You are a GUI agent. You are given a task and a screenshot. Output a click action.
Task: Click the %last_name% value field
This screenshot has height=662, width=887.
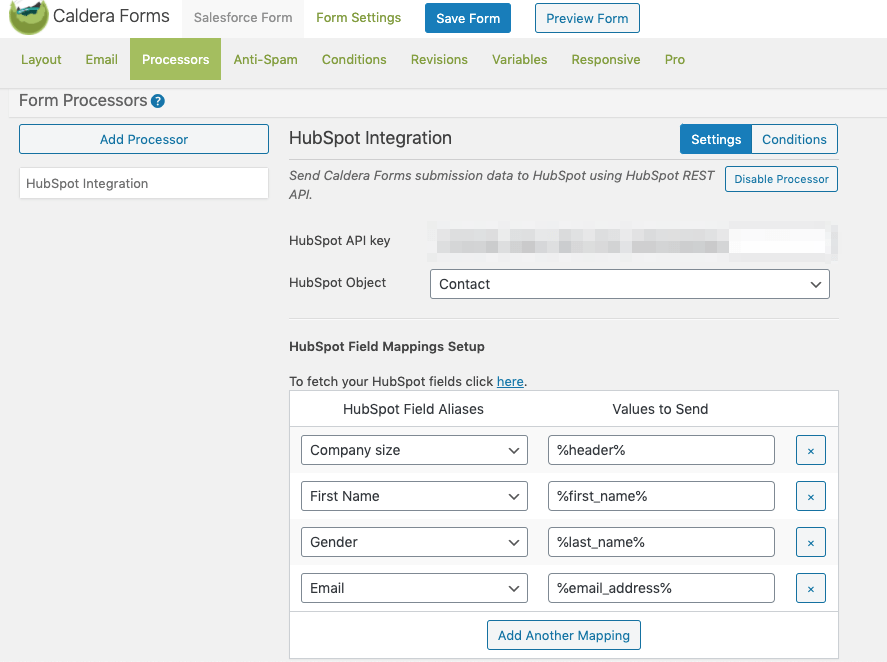click(x=661, y=542)
